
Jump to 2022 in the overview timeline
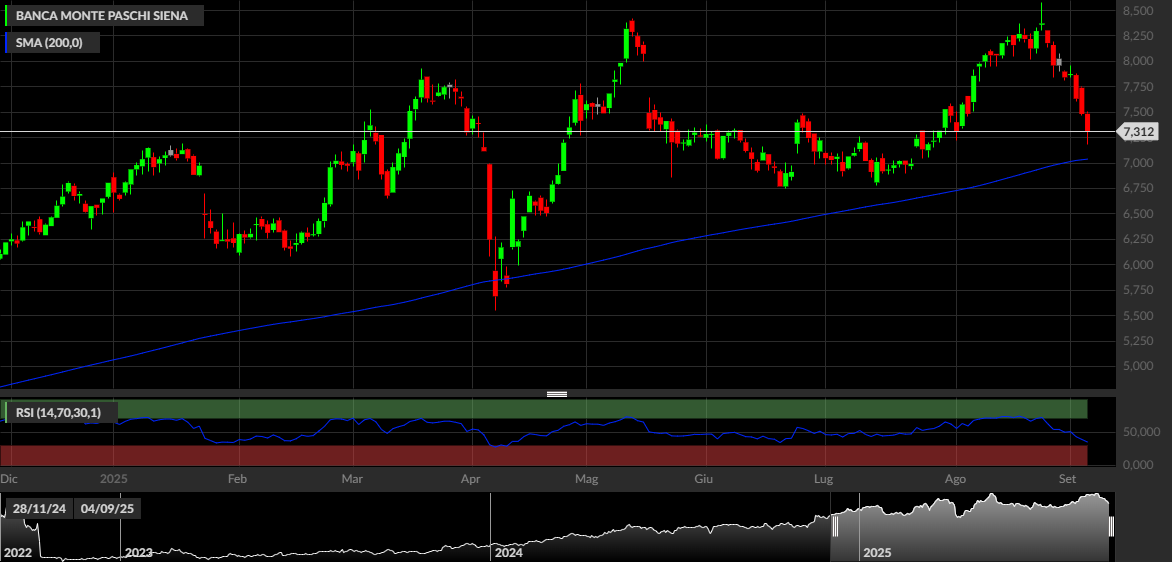pyautogui.click(x=16, y=553)
